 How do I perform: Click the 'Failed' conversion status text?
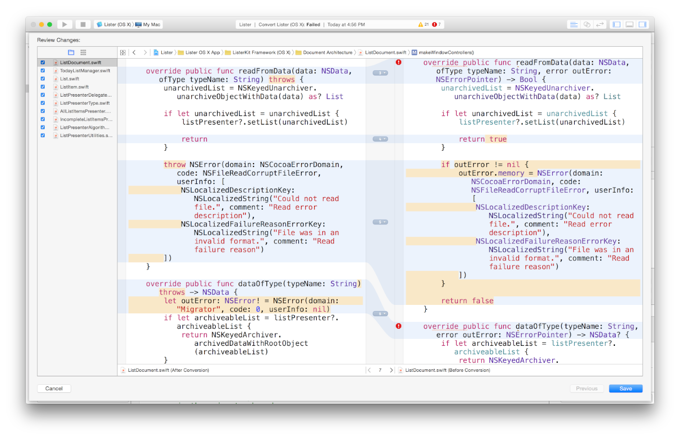313,25
